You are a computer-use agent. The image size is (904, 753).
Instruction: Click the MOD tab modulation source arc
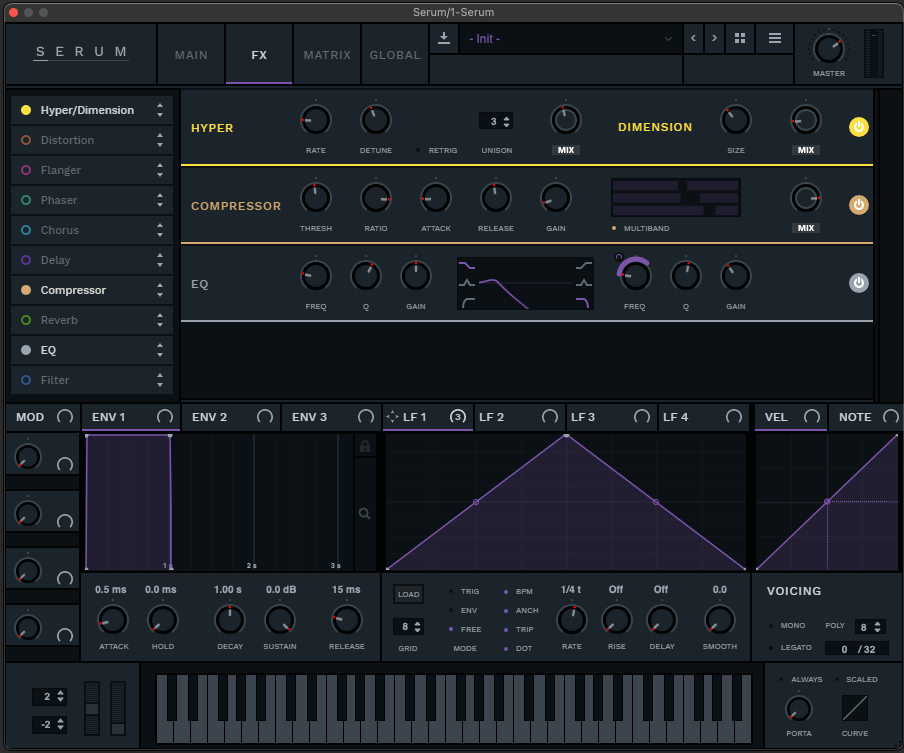pyautogui.click(x=65, y=417)
